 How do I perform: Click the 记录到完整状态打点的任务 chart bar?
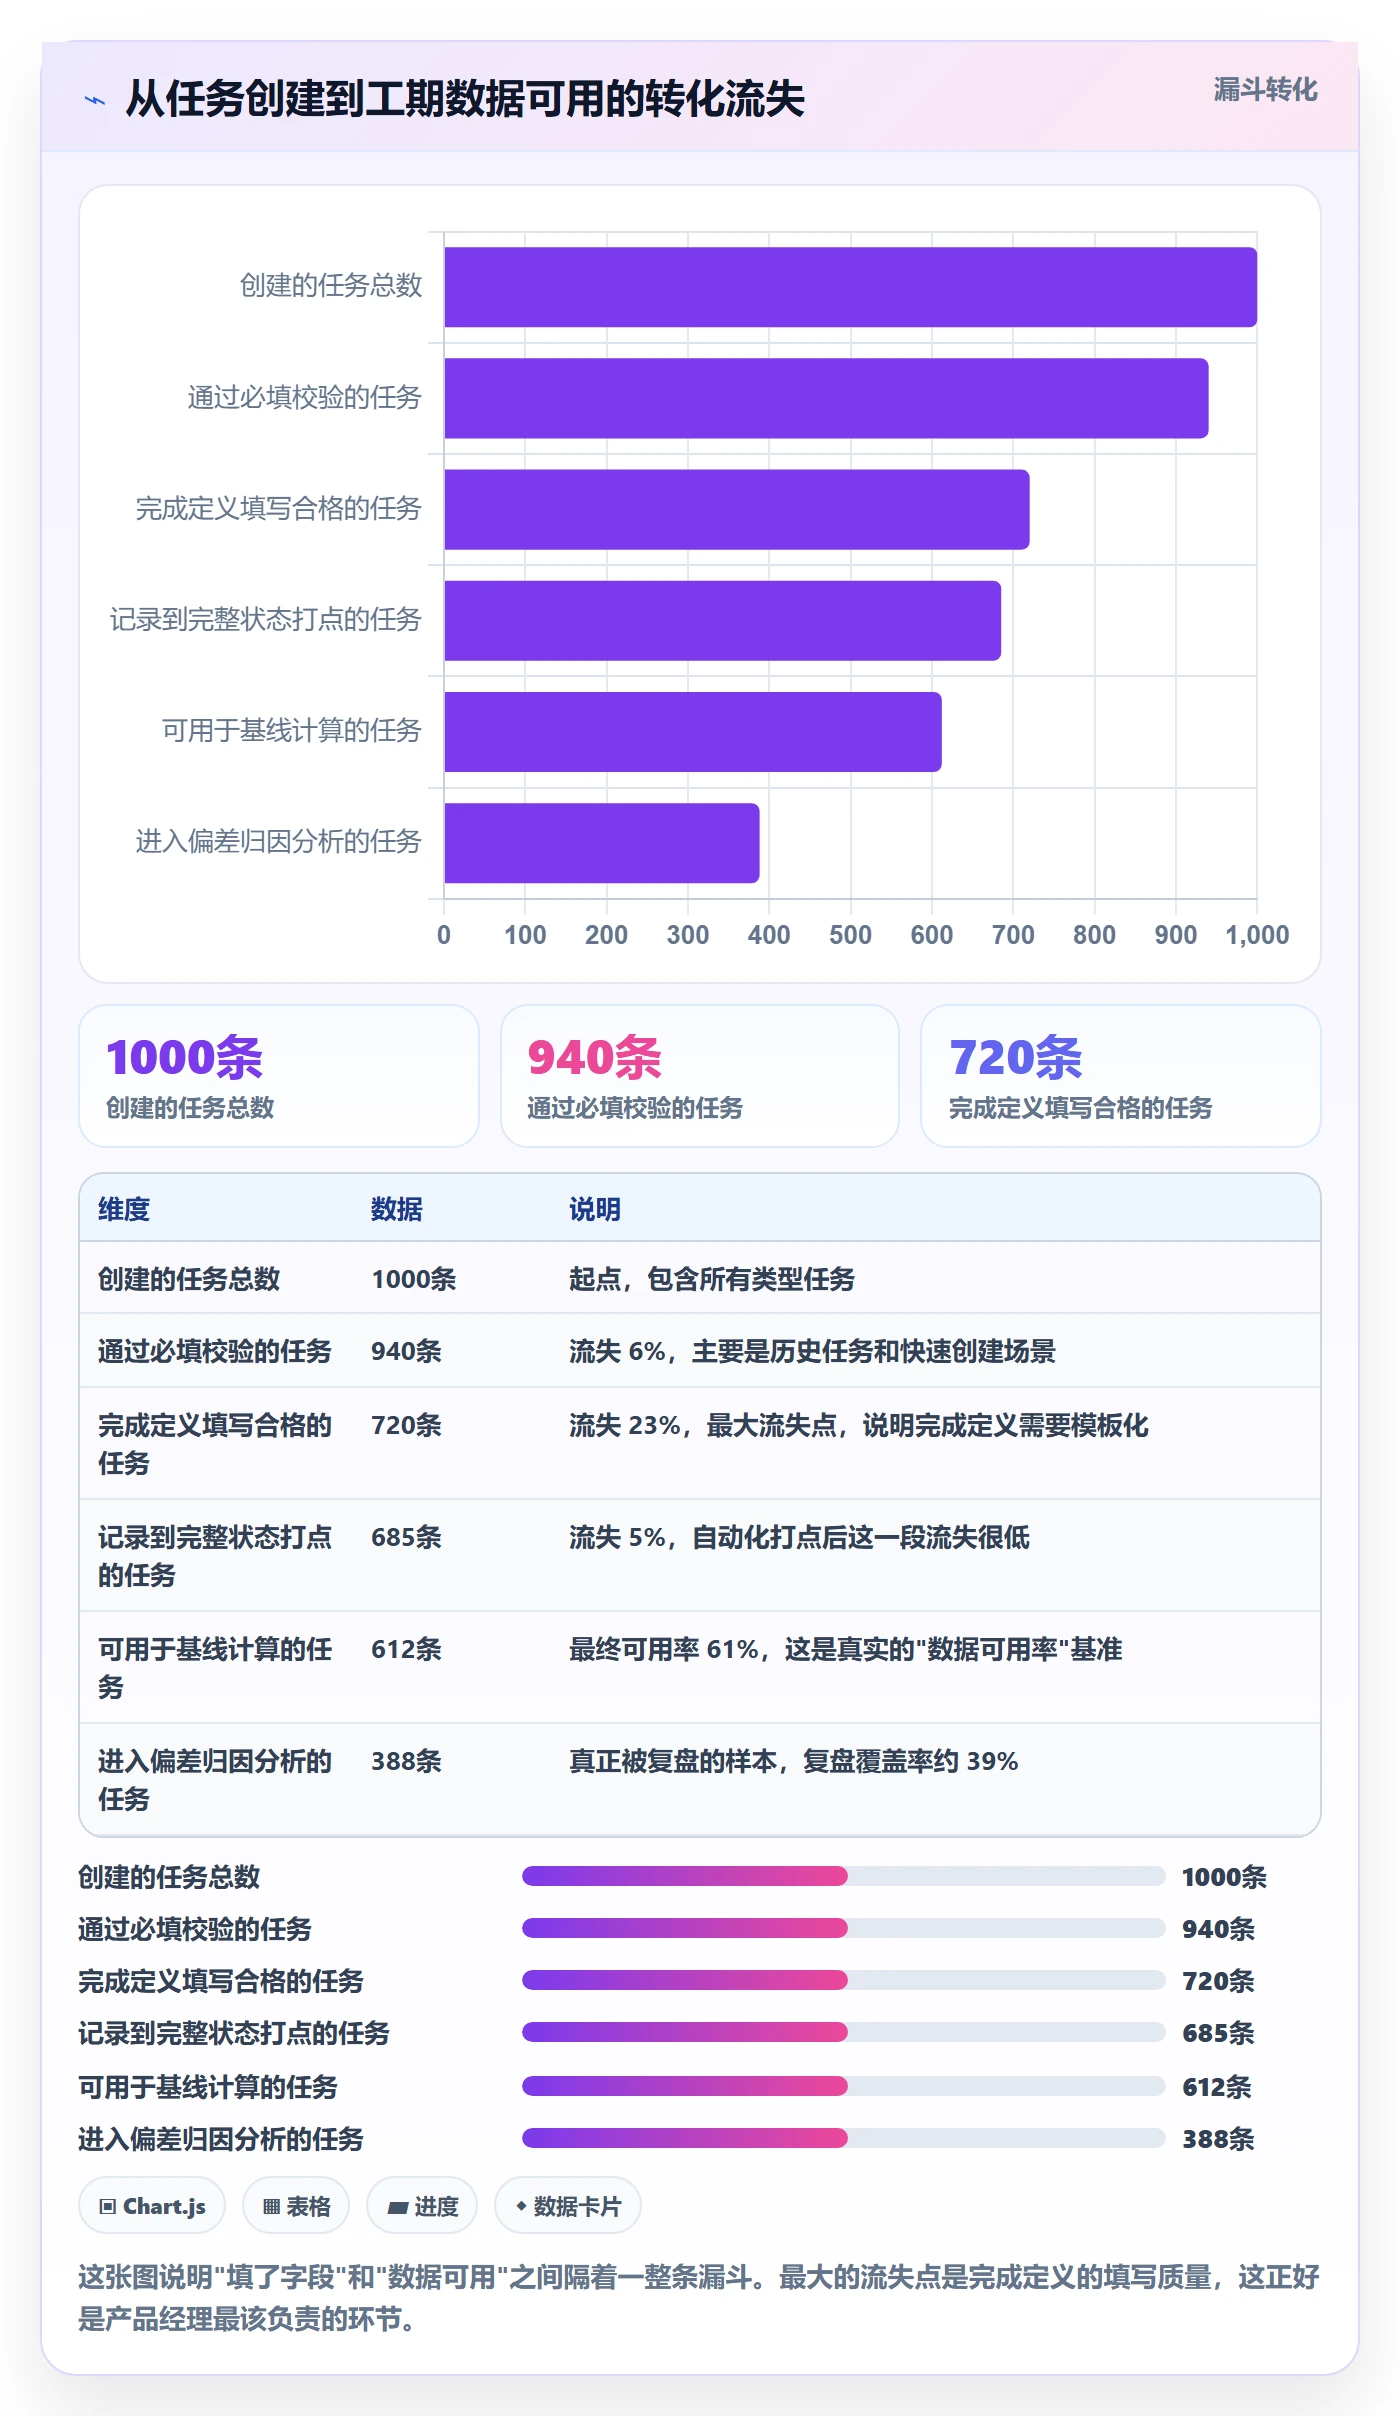pyautogui.click(x=722, y=620)
